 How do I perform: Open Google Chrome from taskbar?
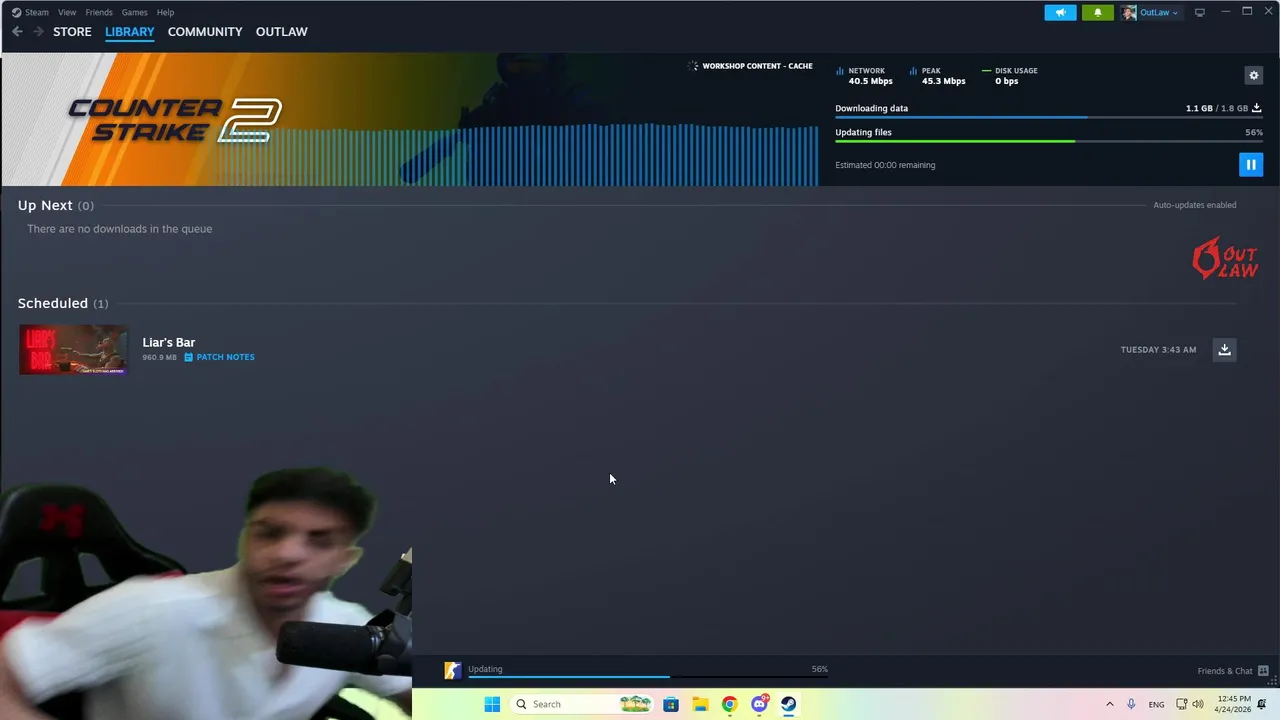click(x=729, y=704)
